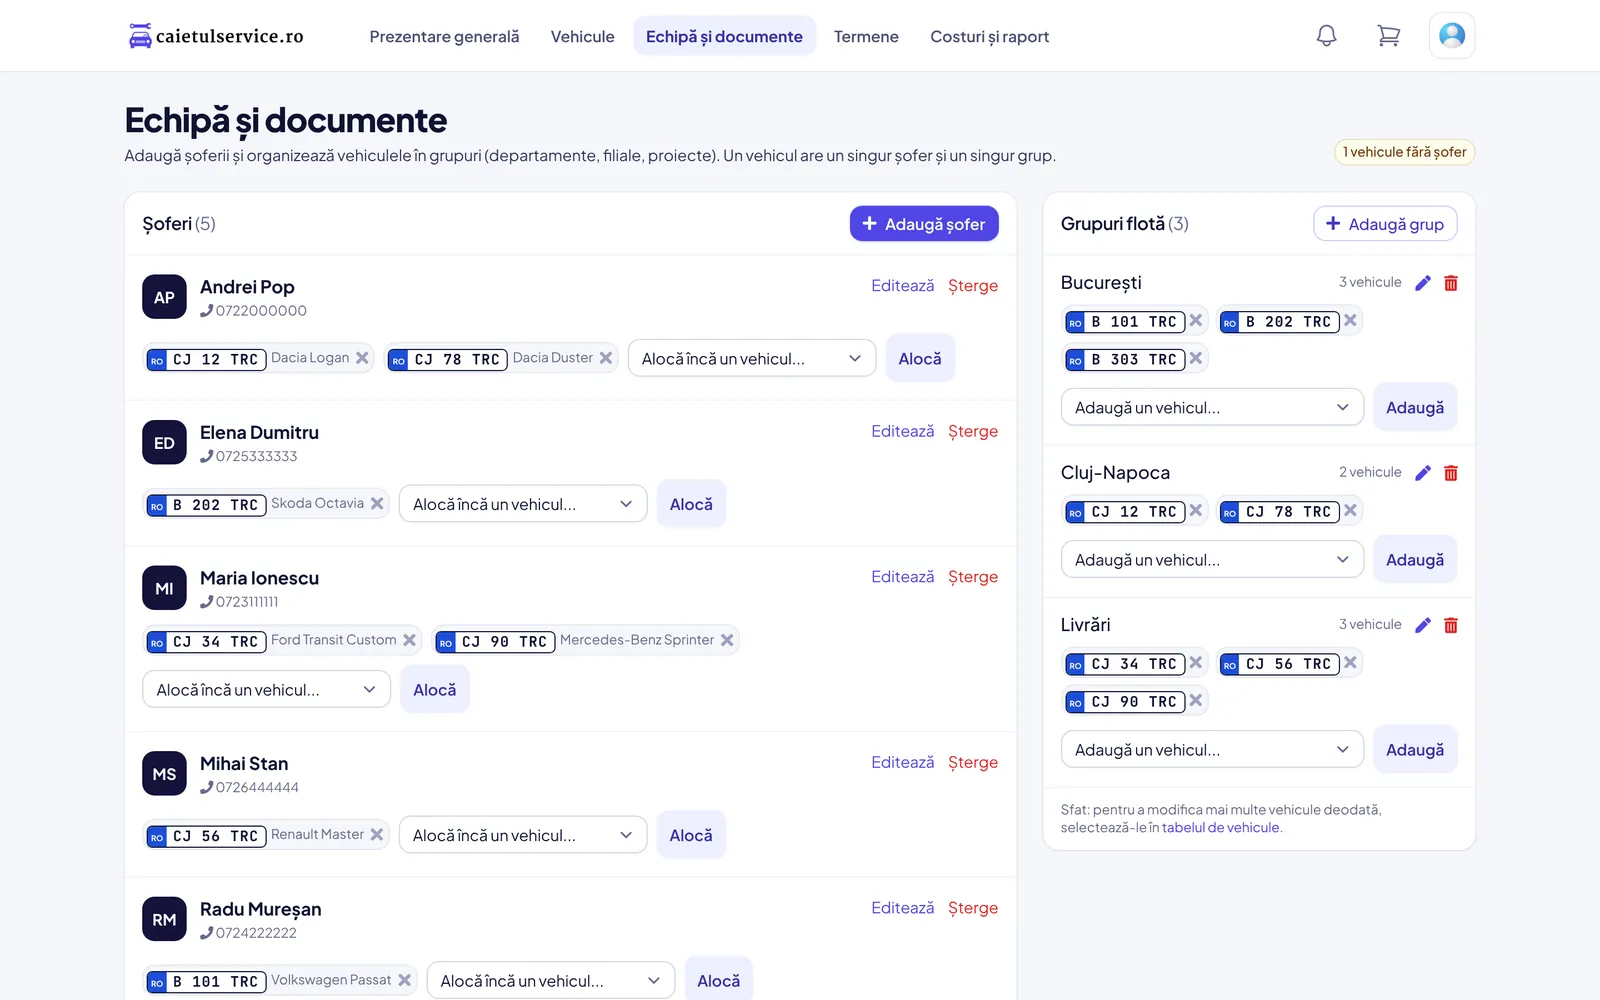The height and width of the screenshot is (1000, 1600).
Task: Remove CJ 90 TRC from Livrări group
Action: (x=1196, y=701)
